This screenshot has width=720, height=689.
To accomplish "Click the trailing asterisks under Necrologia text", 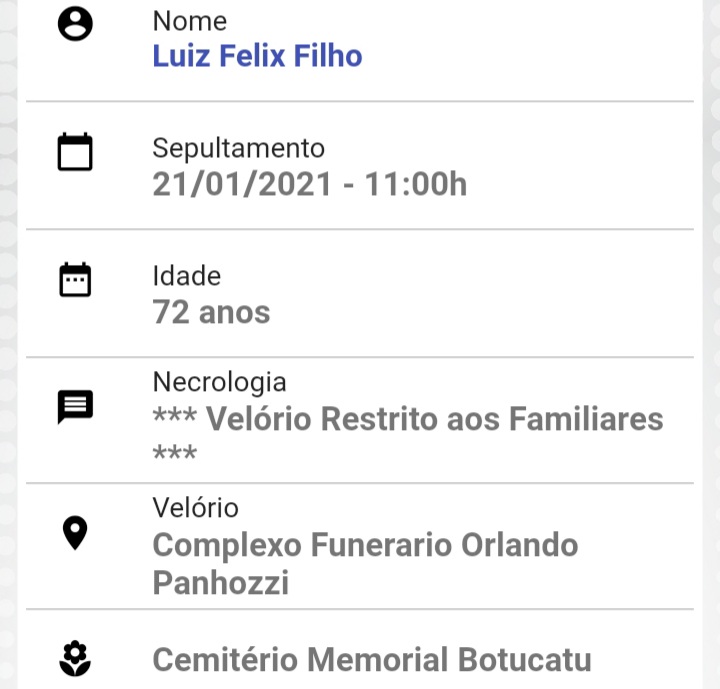I will click(174, 452).
